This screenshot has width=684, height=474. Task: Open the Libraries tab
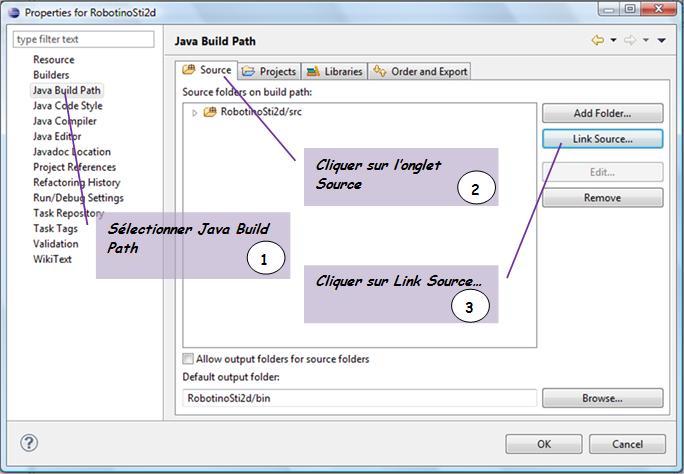[x=335, y=71]
